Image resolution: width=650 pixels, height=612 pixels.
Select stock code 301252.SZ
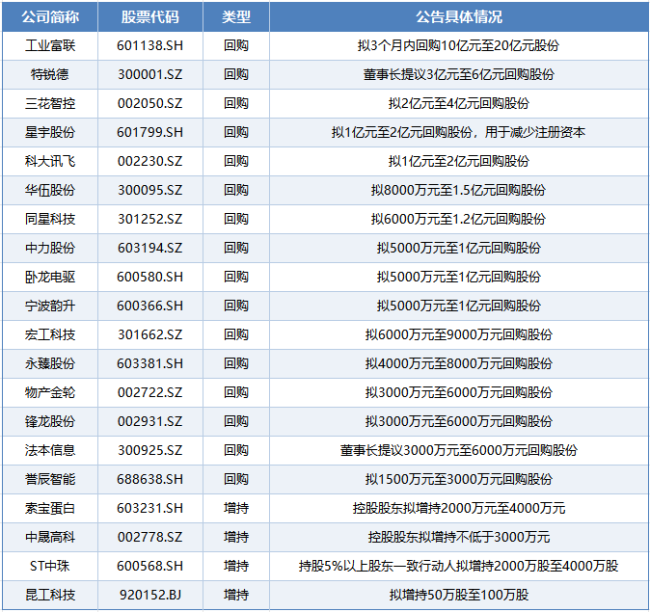(150, 219)
